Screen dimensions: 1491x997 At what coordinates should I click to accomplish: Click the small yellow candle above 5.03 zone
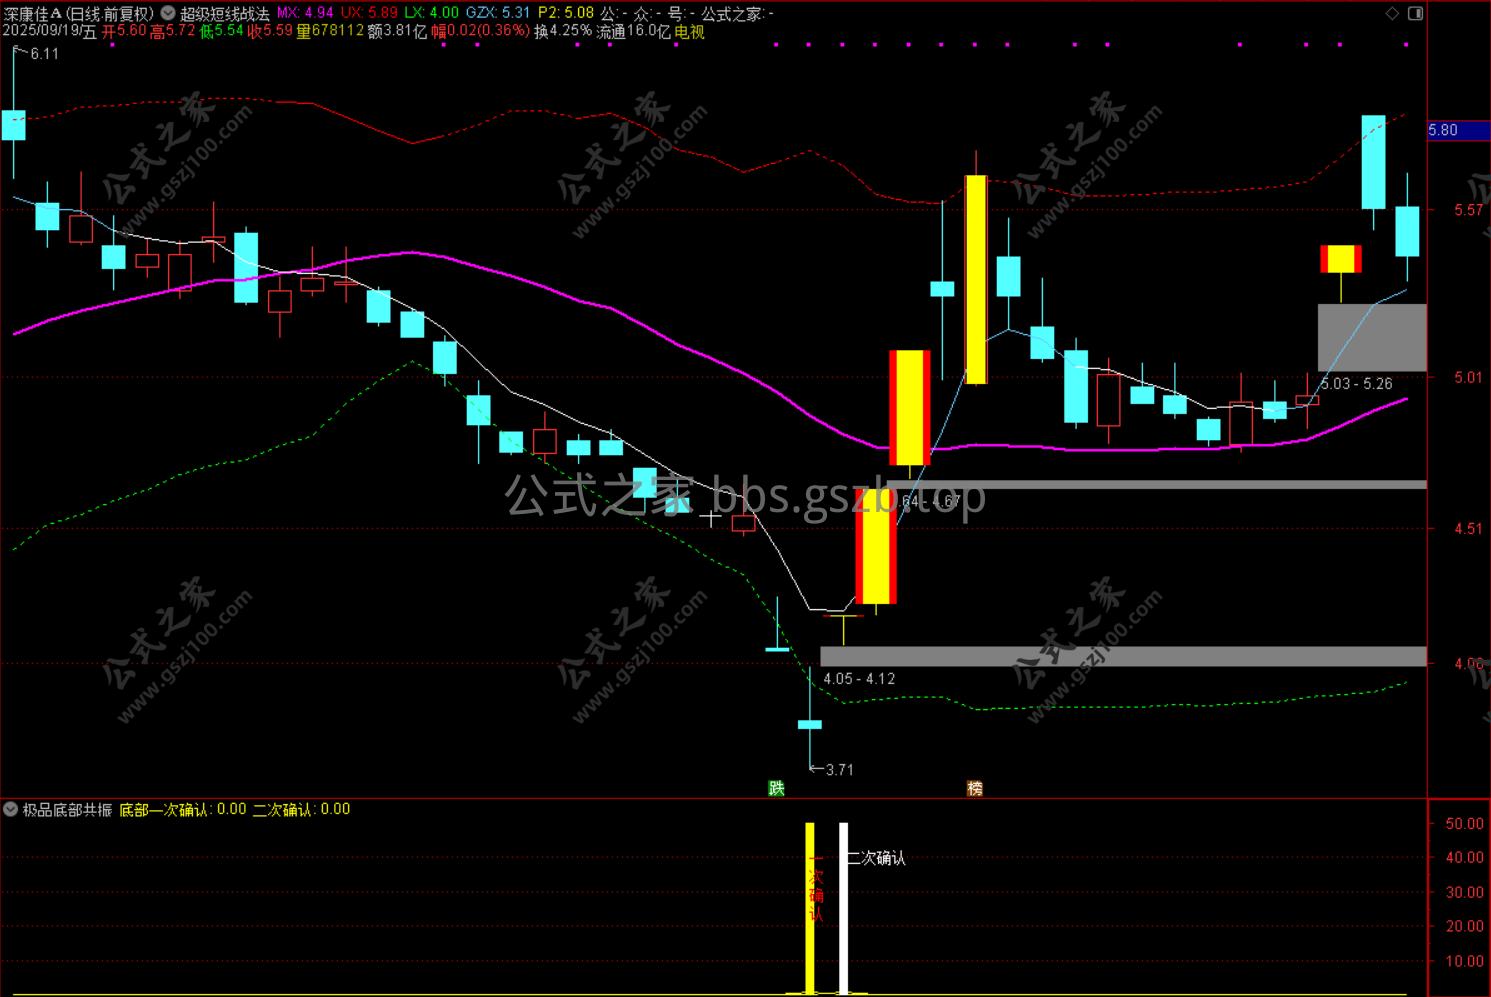(x=1341, y=259)
